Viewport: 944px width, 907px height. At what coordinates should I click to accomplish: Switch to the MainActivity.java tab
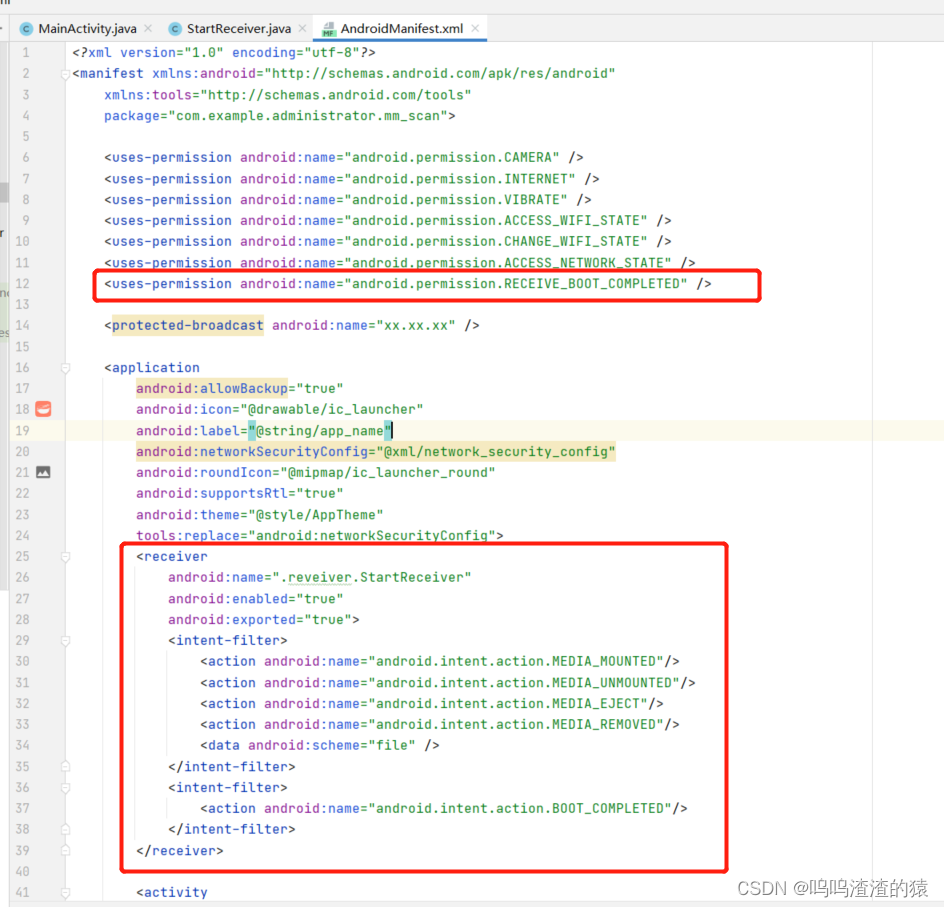(86, 28)
